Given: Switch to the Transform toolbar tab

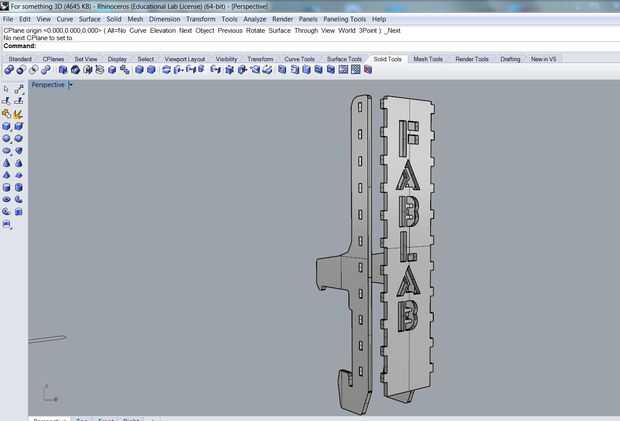Looking at the screenshot, I should pyautogui.click(x=261, y=59).
